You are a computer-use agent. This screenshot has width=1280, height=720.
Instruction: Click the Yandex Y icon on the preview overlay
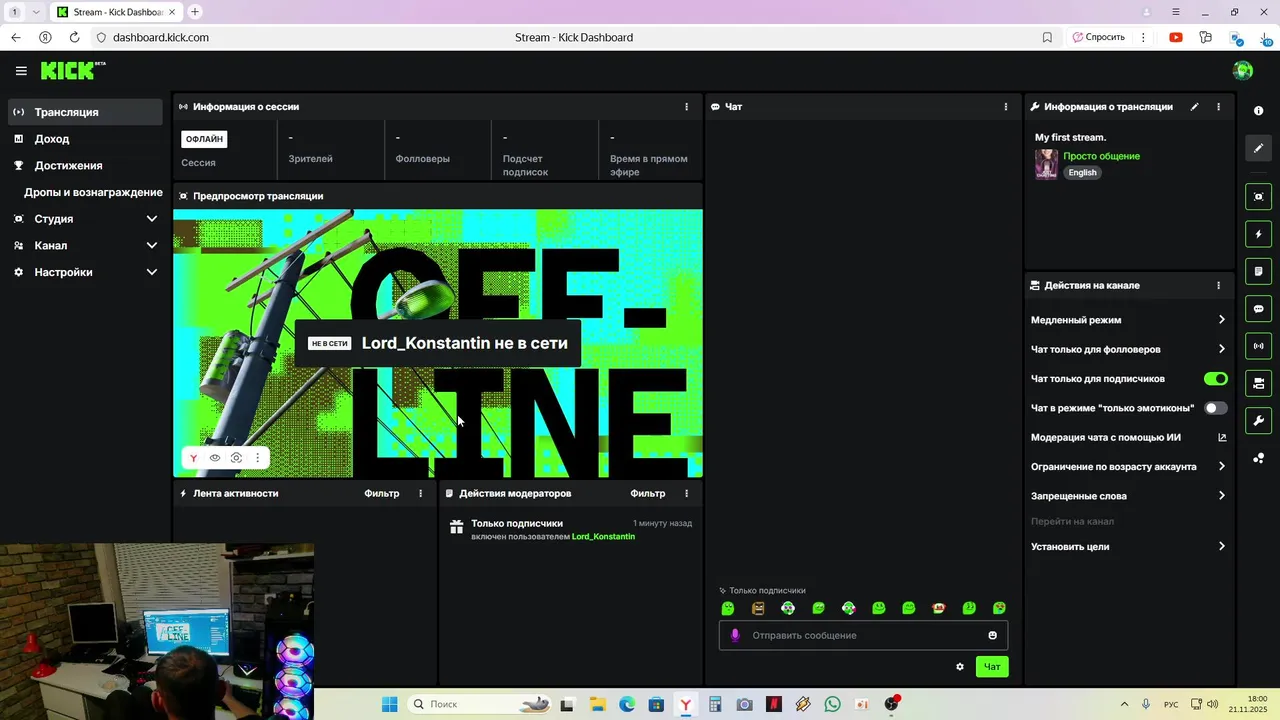(x=194, y=458)
